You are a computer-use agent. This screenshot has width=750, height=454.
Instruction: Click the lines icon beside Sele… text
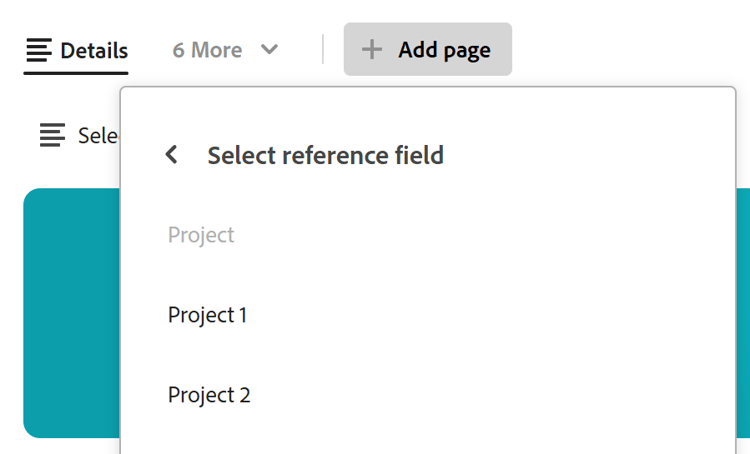(x=52, y=135)
